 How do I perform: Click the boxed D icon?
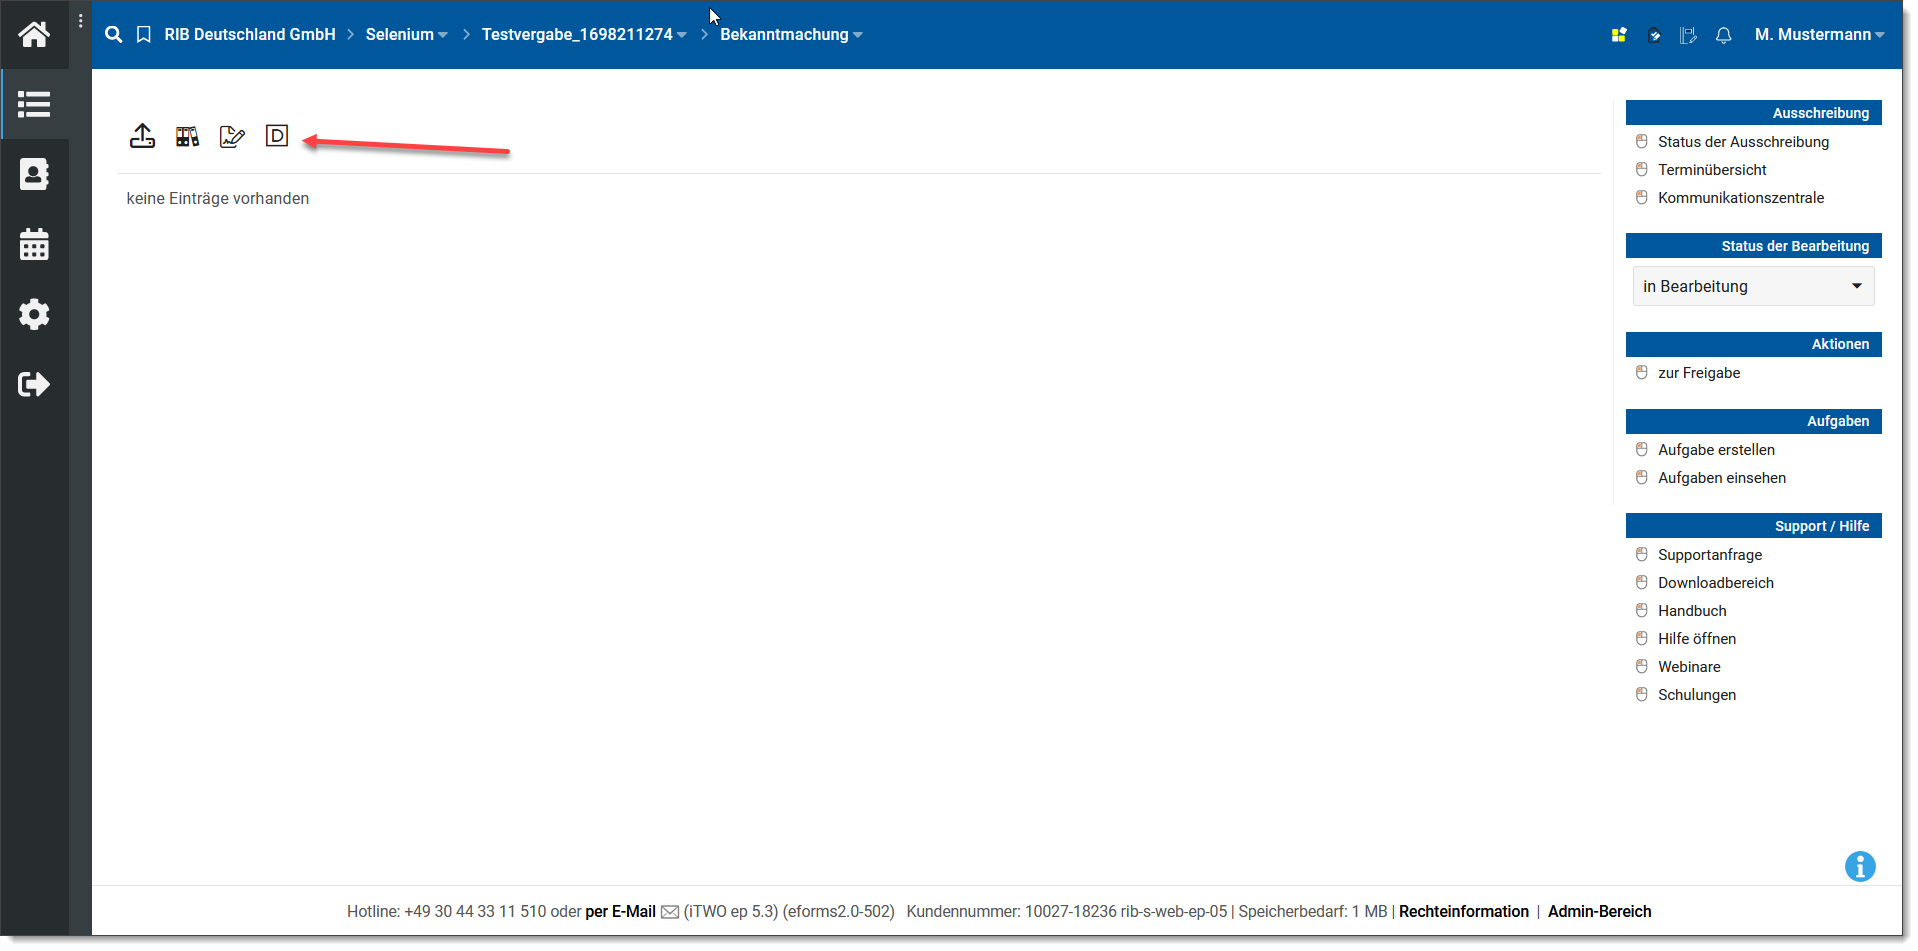[277, 136]
